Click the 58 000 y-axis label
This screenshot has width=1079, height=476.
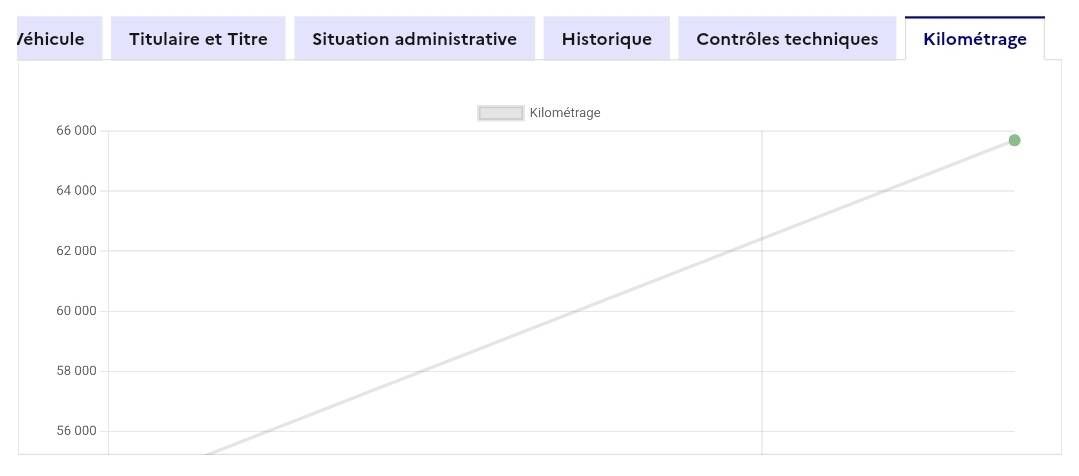click(x=76, y=371)
